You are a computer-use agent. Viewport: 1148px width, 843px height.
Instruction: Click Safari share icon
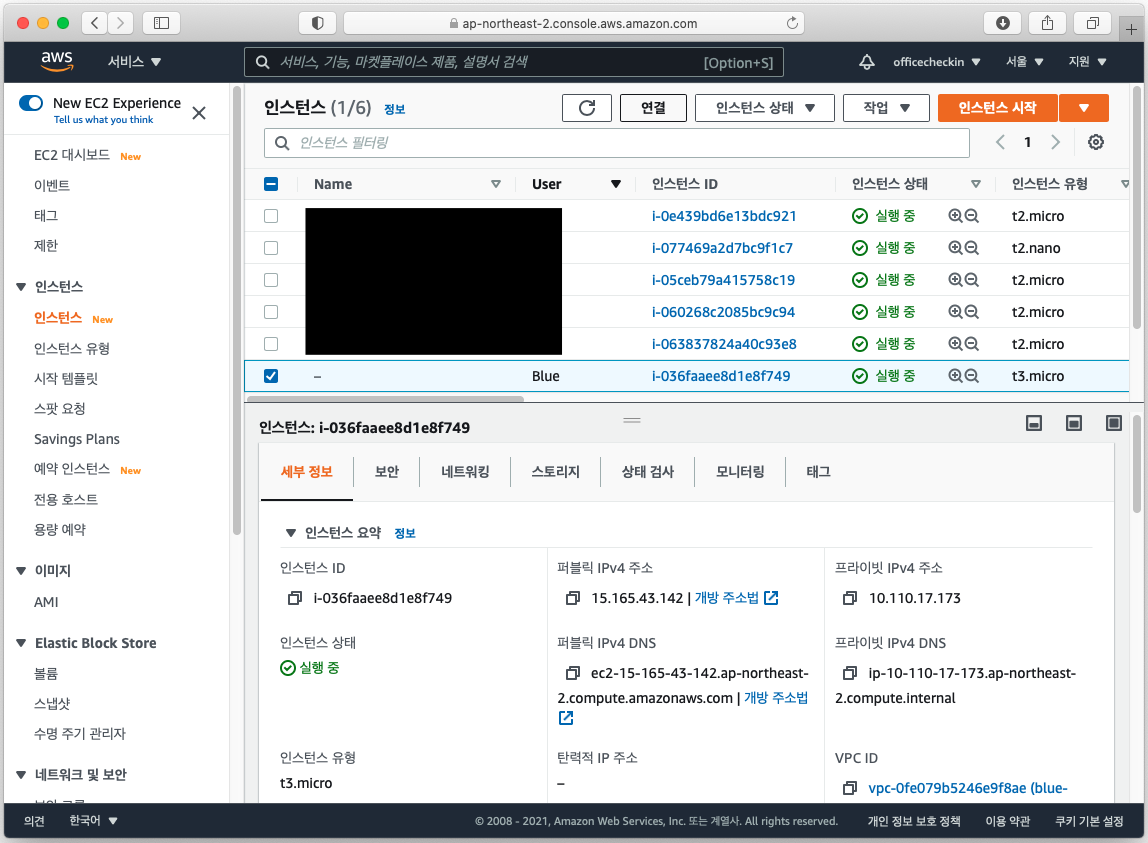tap(1048, 23)
